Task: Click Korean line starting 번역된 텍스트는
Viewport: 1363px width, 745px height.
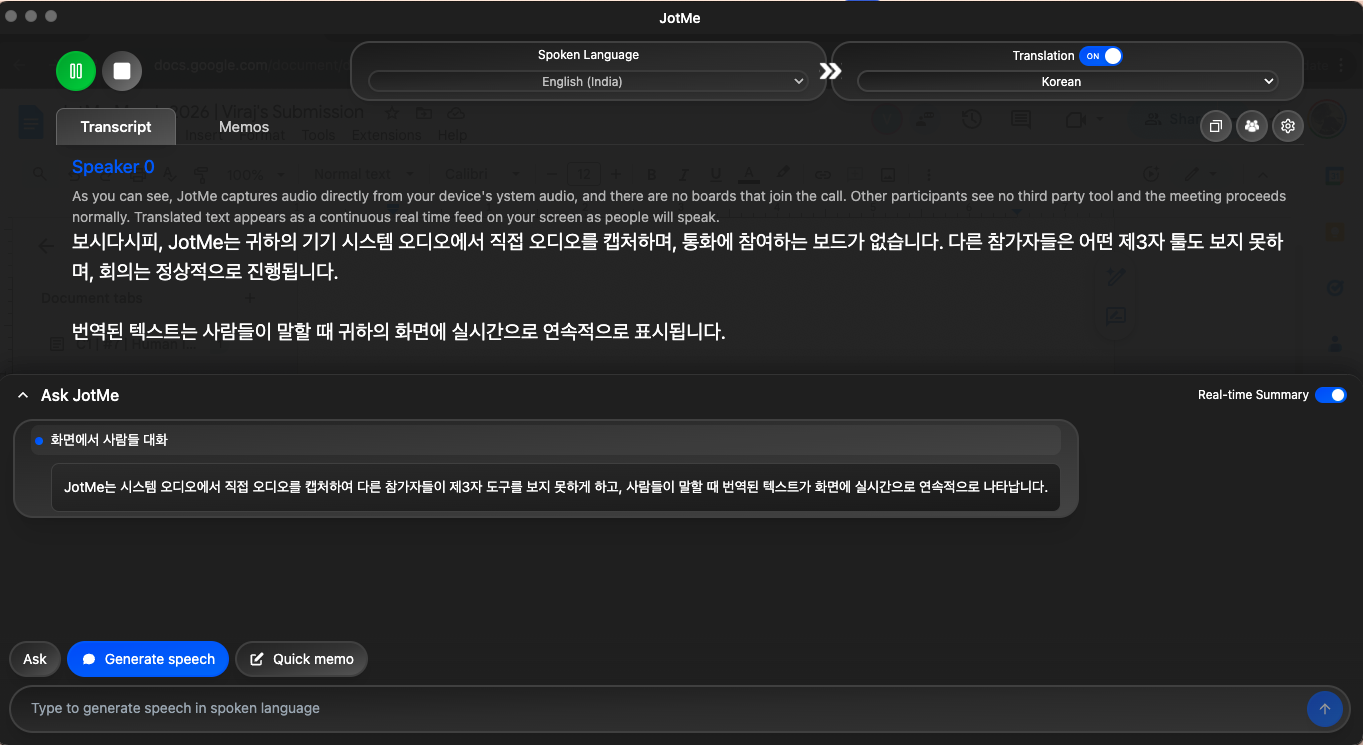Action: tap(398, 332)
